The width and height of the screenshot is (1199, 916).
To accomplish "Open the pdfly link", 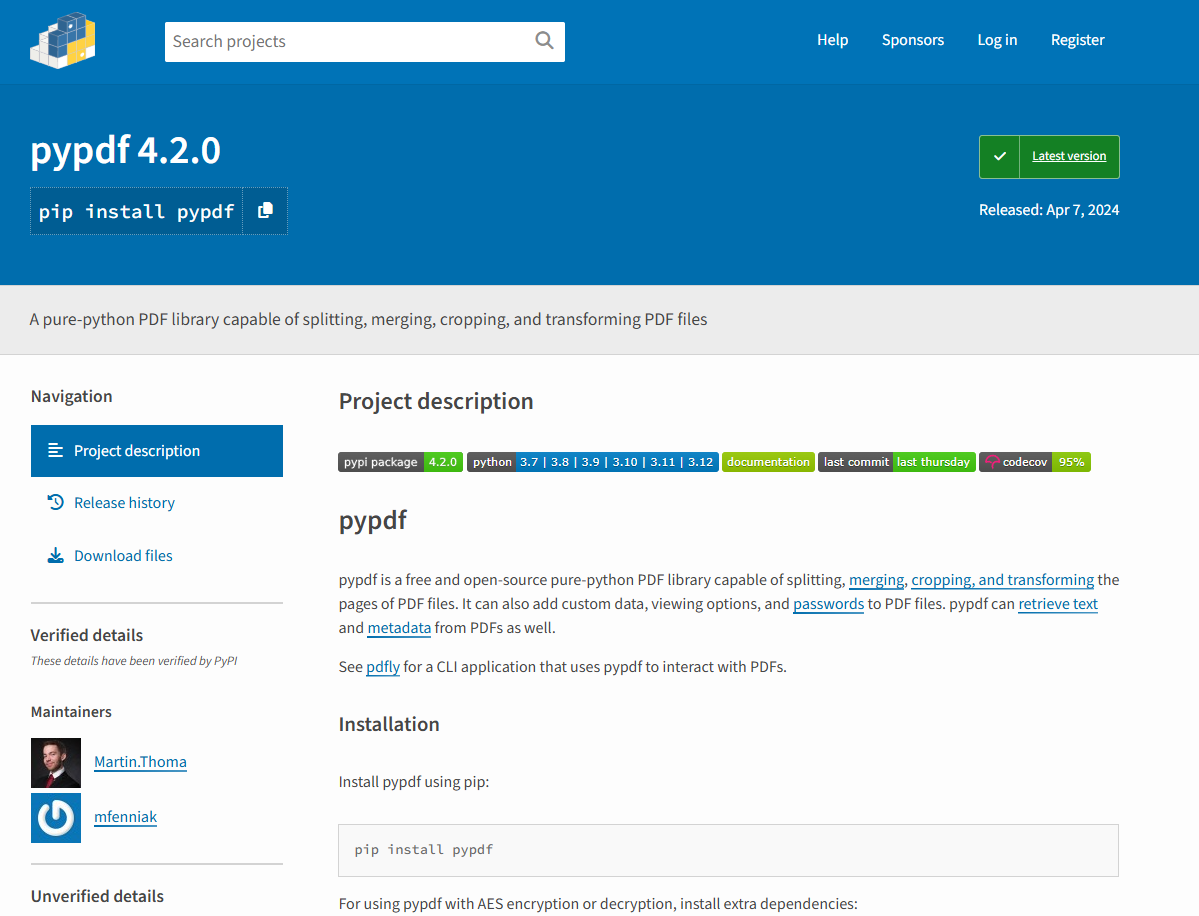I will click(x=383, y=667).
